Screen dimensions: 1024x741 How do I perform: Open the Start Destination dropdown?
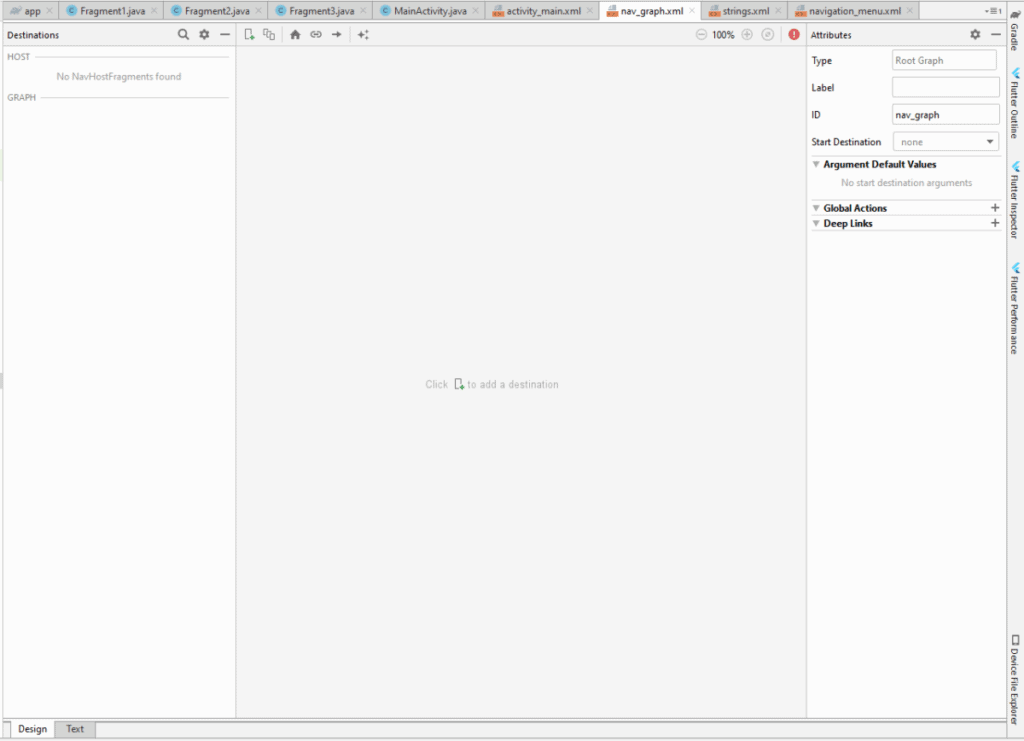(945, 142)
